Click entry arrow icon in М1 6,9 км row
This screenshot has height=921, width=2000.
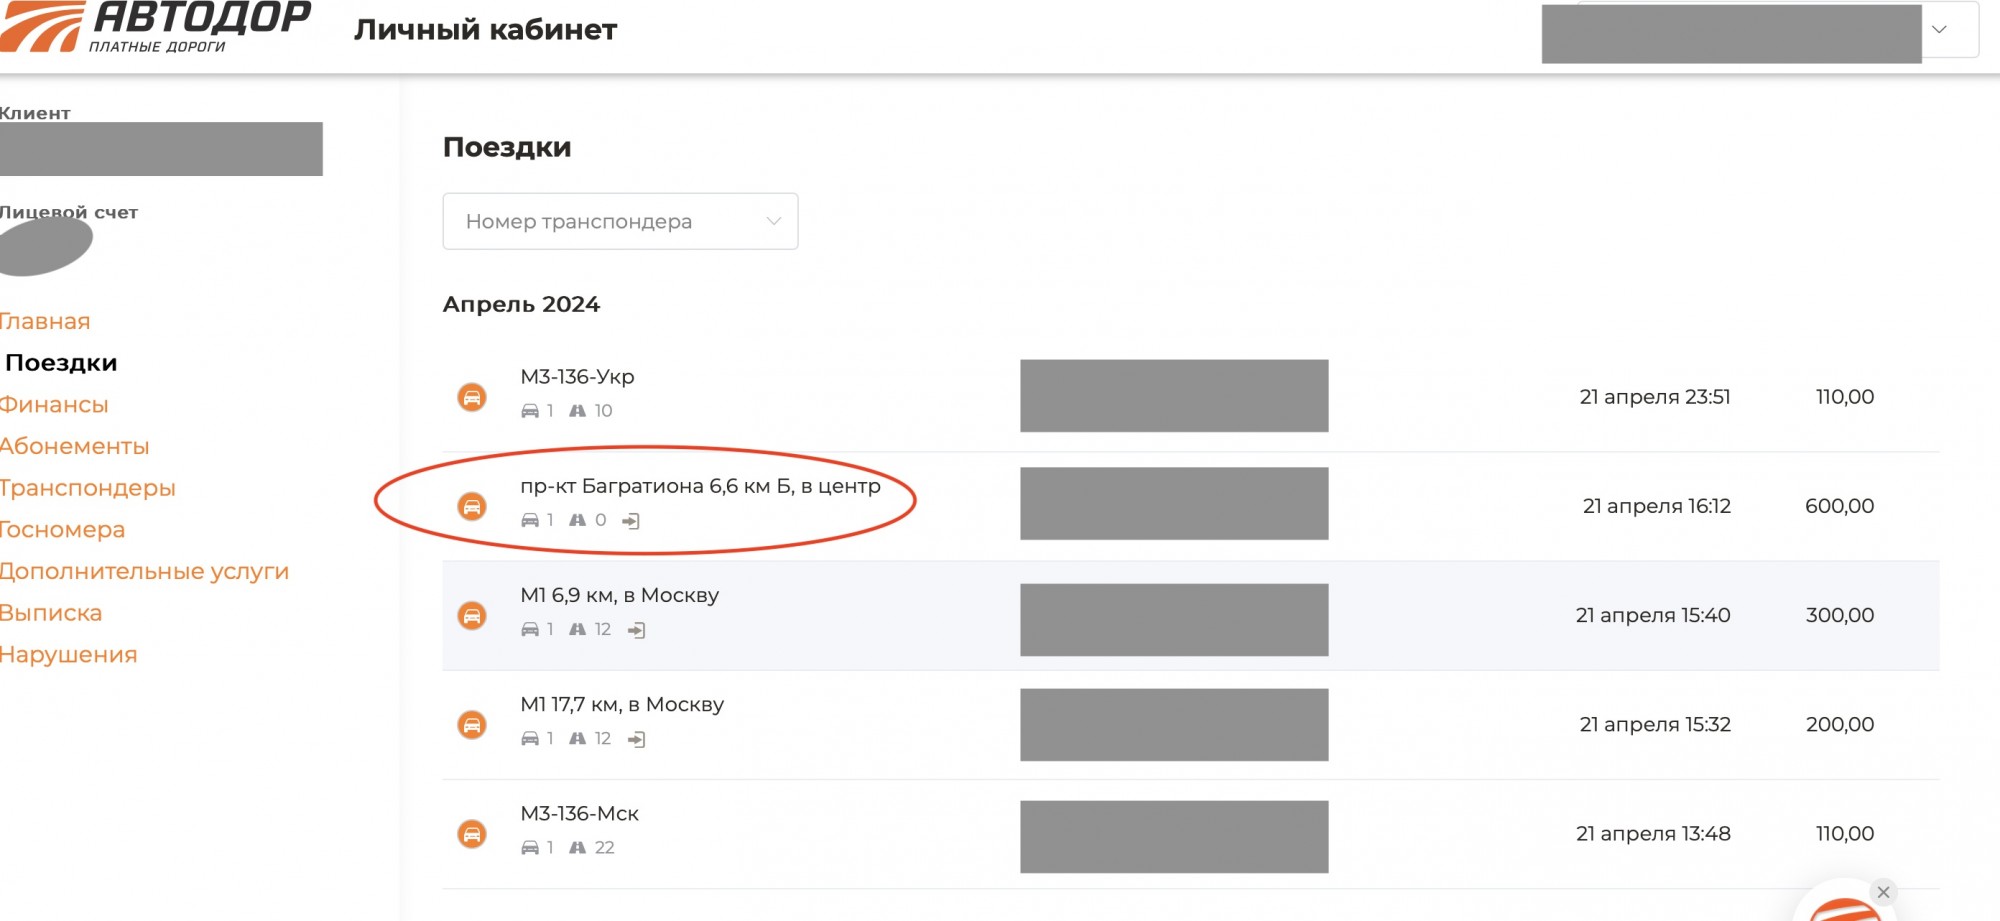[636, 630]
